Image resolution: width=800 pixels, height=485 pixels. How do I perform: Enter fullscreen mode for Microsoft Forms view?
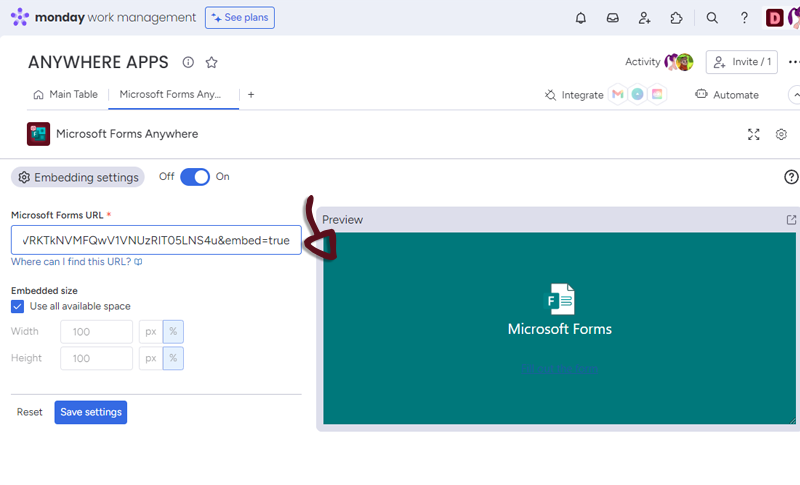tap(754, 134)
